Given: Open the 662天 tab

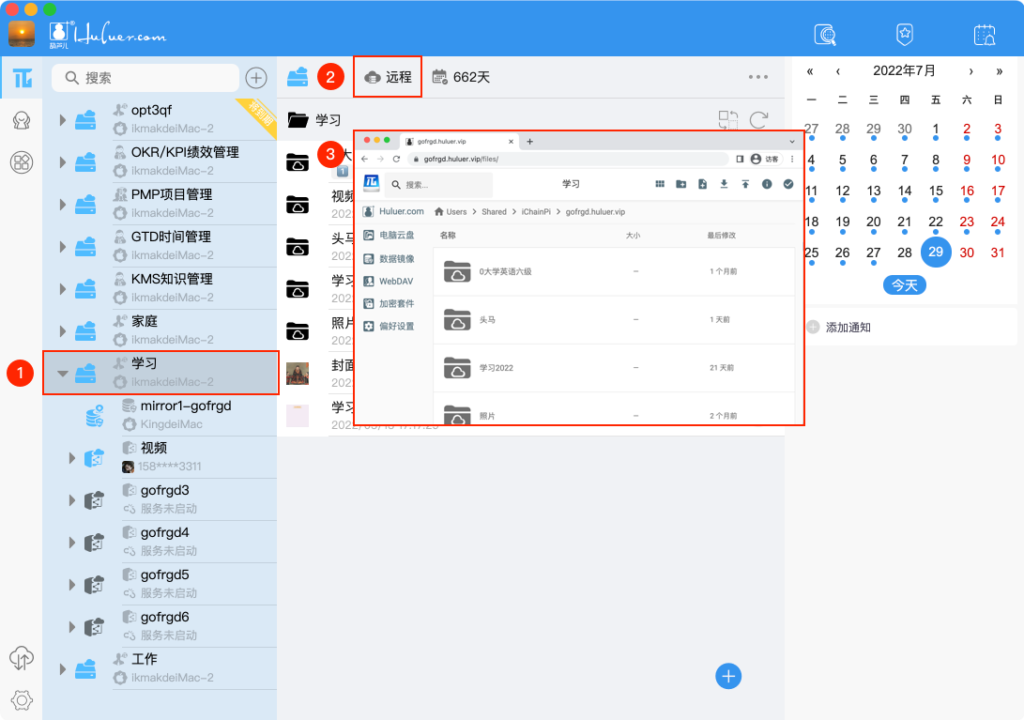Looking at the screenshot, I should [461, 77].
